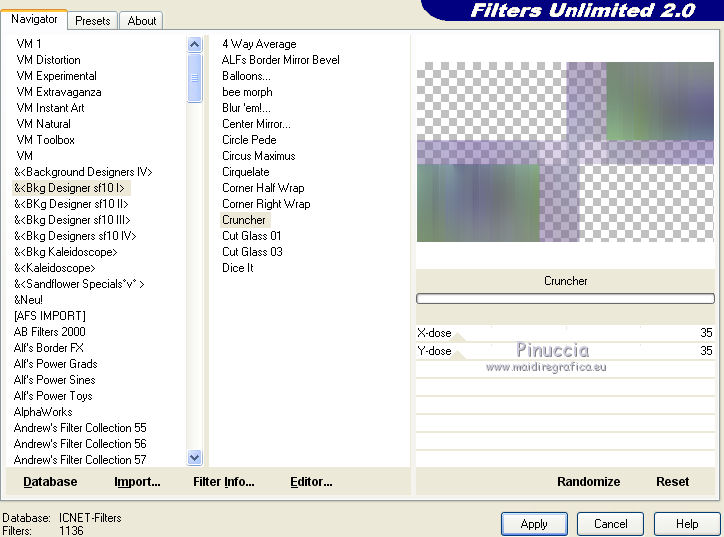The width and height of the screenshot is (724, 537).
Task: Reset the filter parameters
Action: coord(672,482)
